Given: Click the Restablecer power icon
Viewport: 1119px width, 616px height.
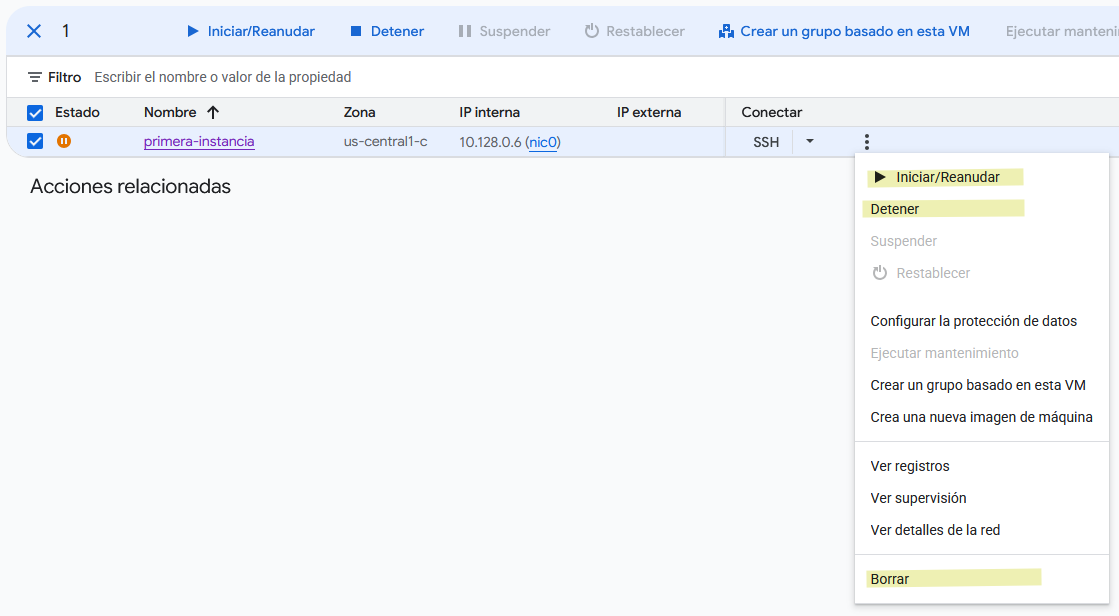Looking at the screenshot, I should click(592, 31).
